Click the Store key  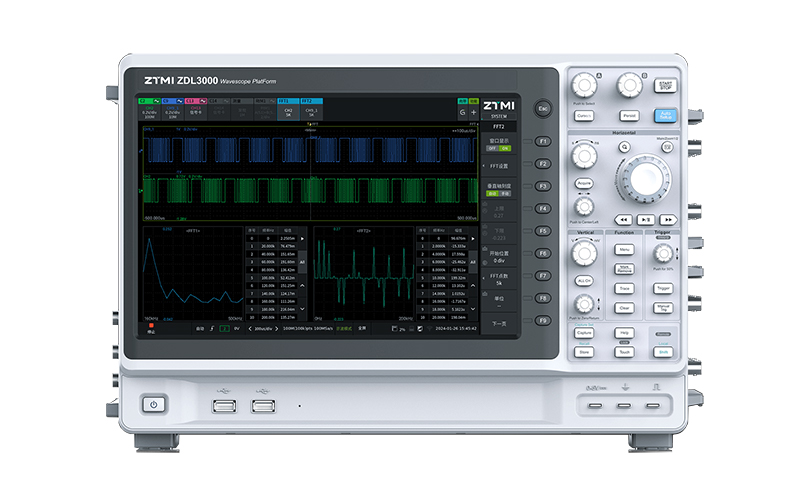click(x=584, y=352)
